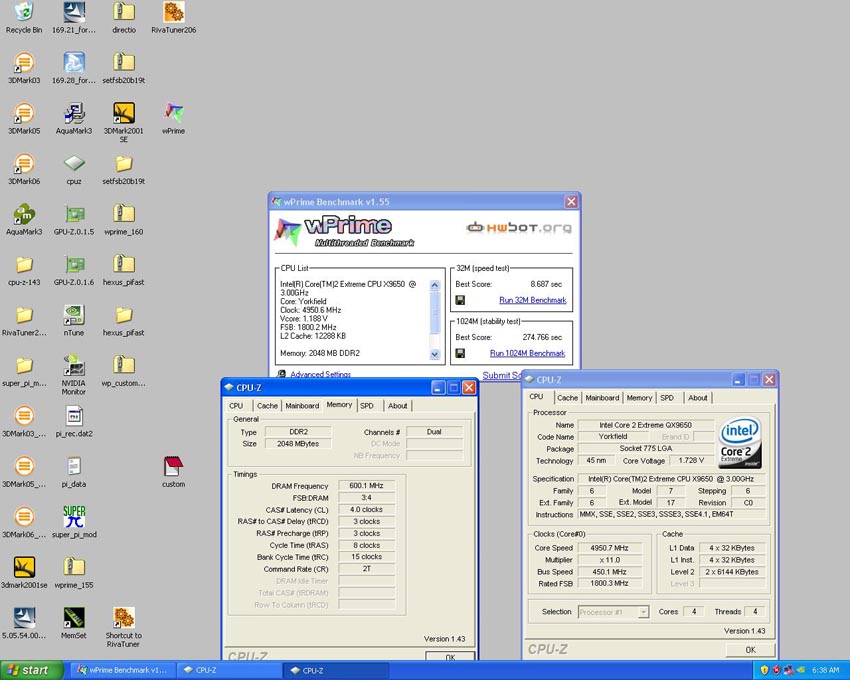Select the 3DMark05 shortcut icon

[24, 113]
